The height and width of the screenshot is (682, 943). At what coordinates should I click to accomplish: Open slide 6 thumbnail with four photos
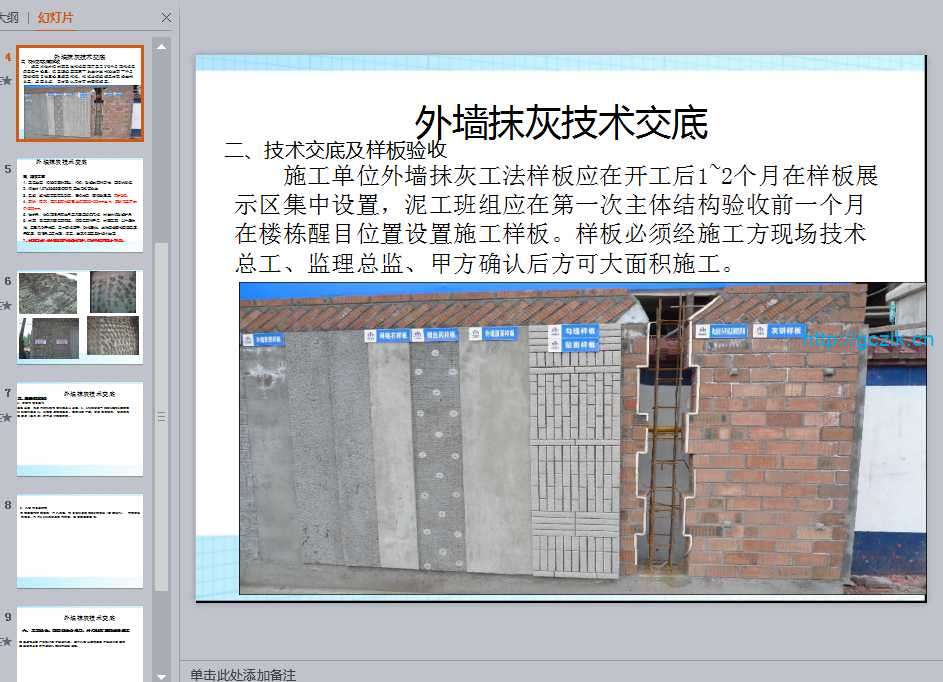coord(80,316)
